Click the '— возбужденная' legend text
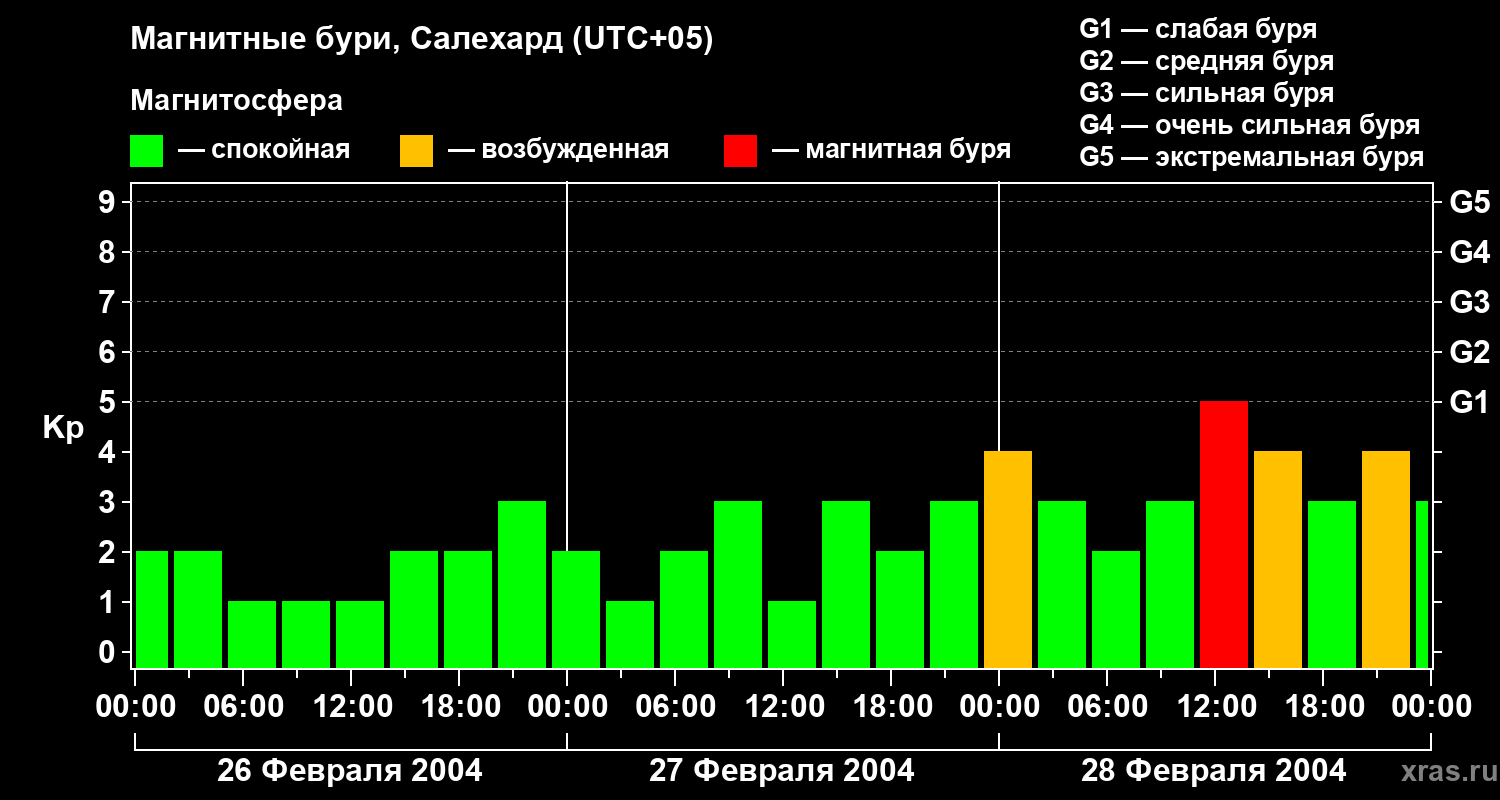This screenshot has height=800, width=1500. pos(558,151)
